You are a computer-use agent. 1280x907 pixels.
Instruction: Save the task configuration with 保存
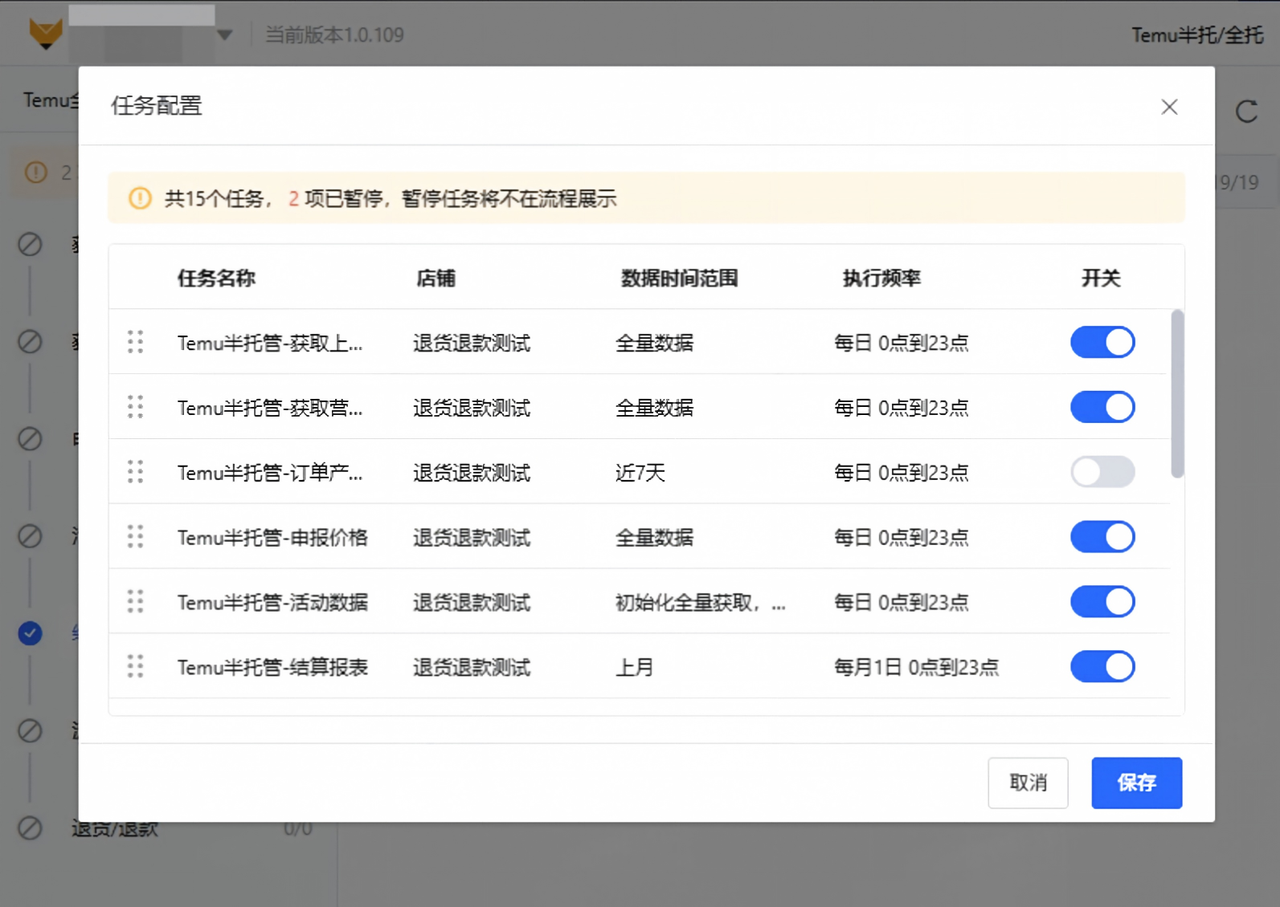tap(1137, 783)
